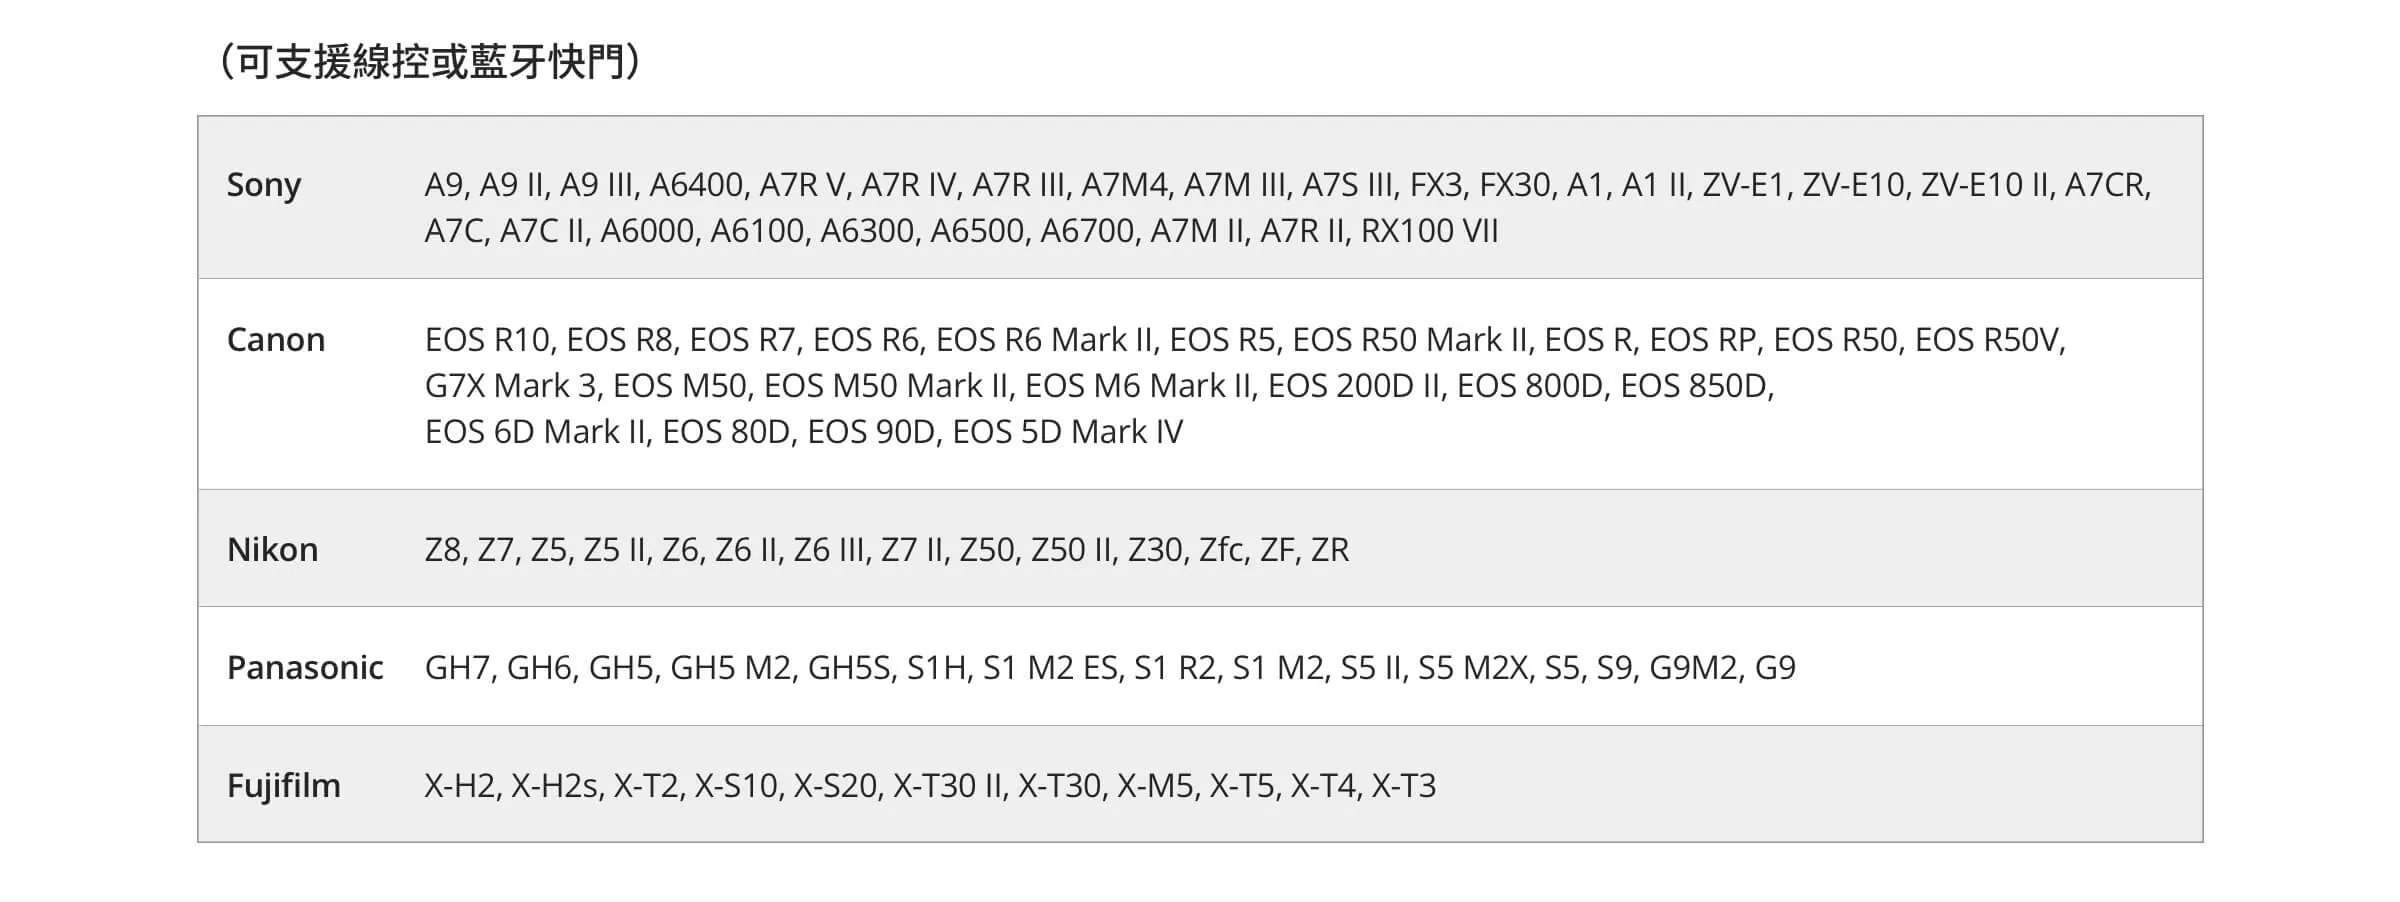Click the heading text above the table
This screenshot has height=902, width=2400.
428,62
